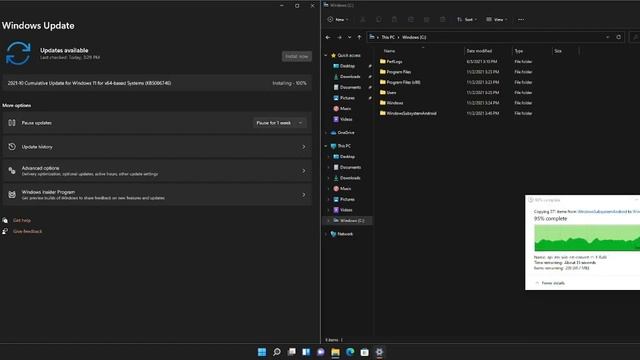Image resolution: width=640 pixels, height=360 pixels.
Task: Open Widgets icon on taskbar
Action: [306, 352]
